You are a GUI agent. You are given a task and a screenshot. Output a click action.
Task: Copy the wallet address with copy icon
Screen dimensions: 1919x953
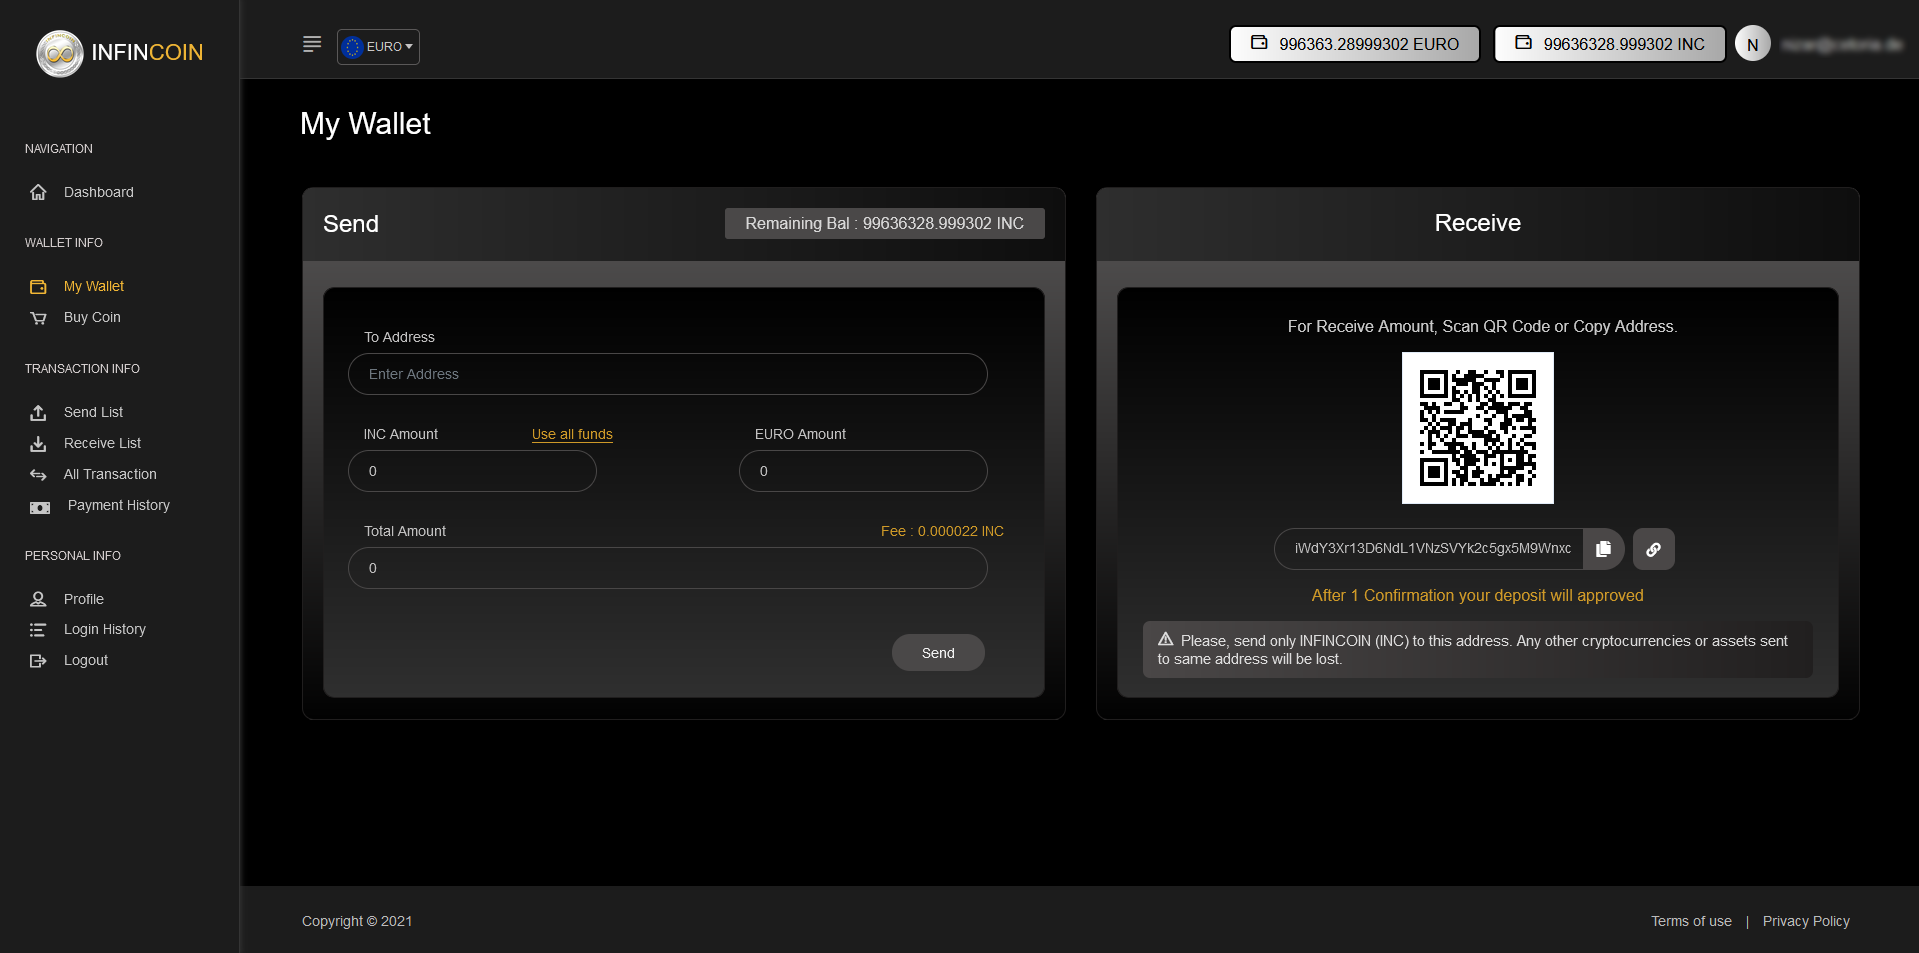pos(1603,549)
